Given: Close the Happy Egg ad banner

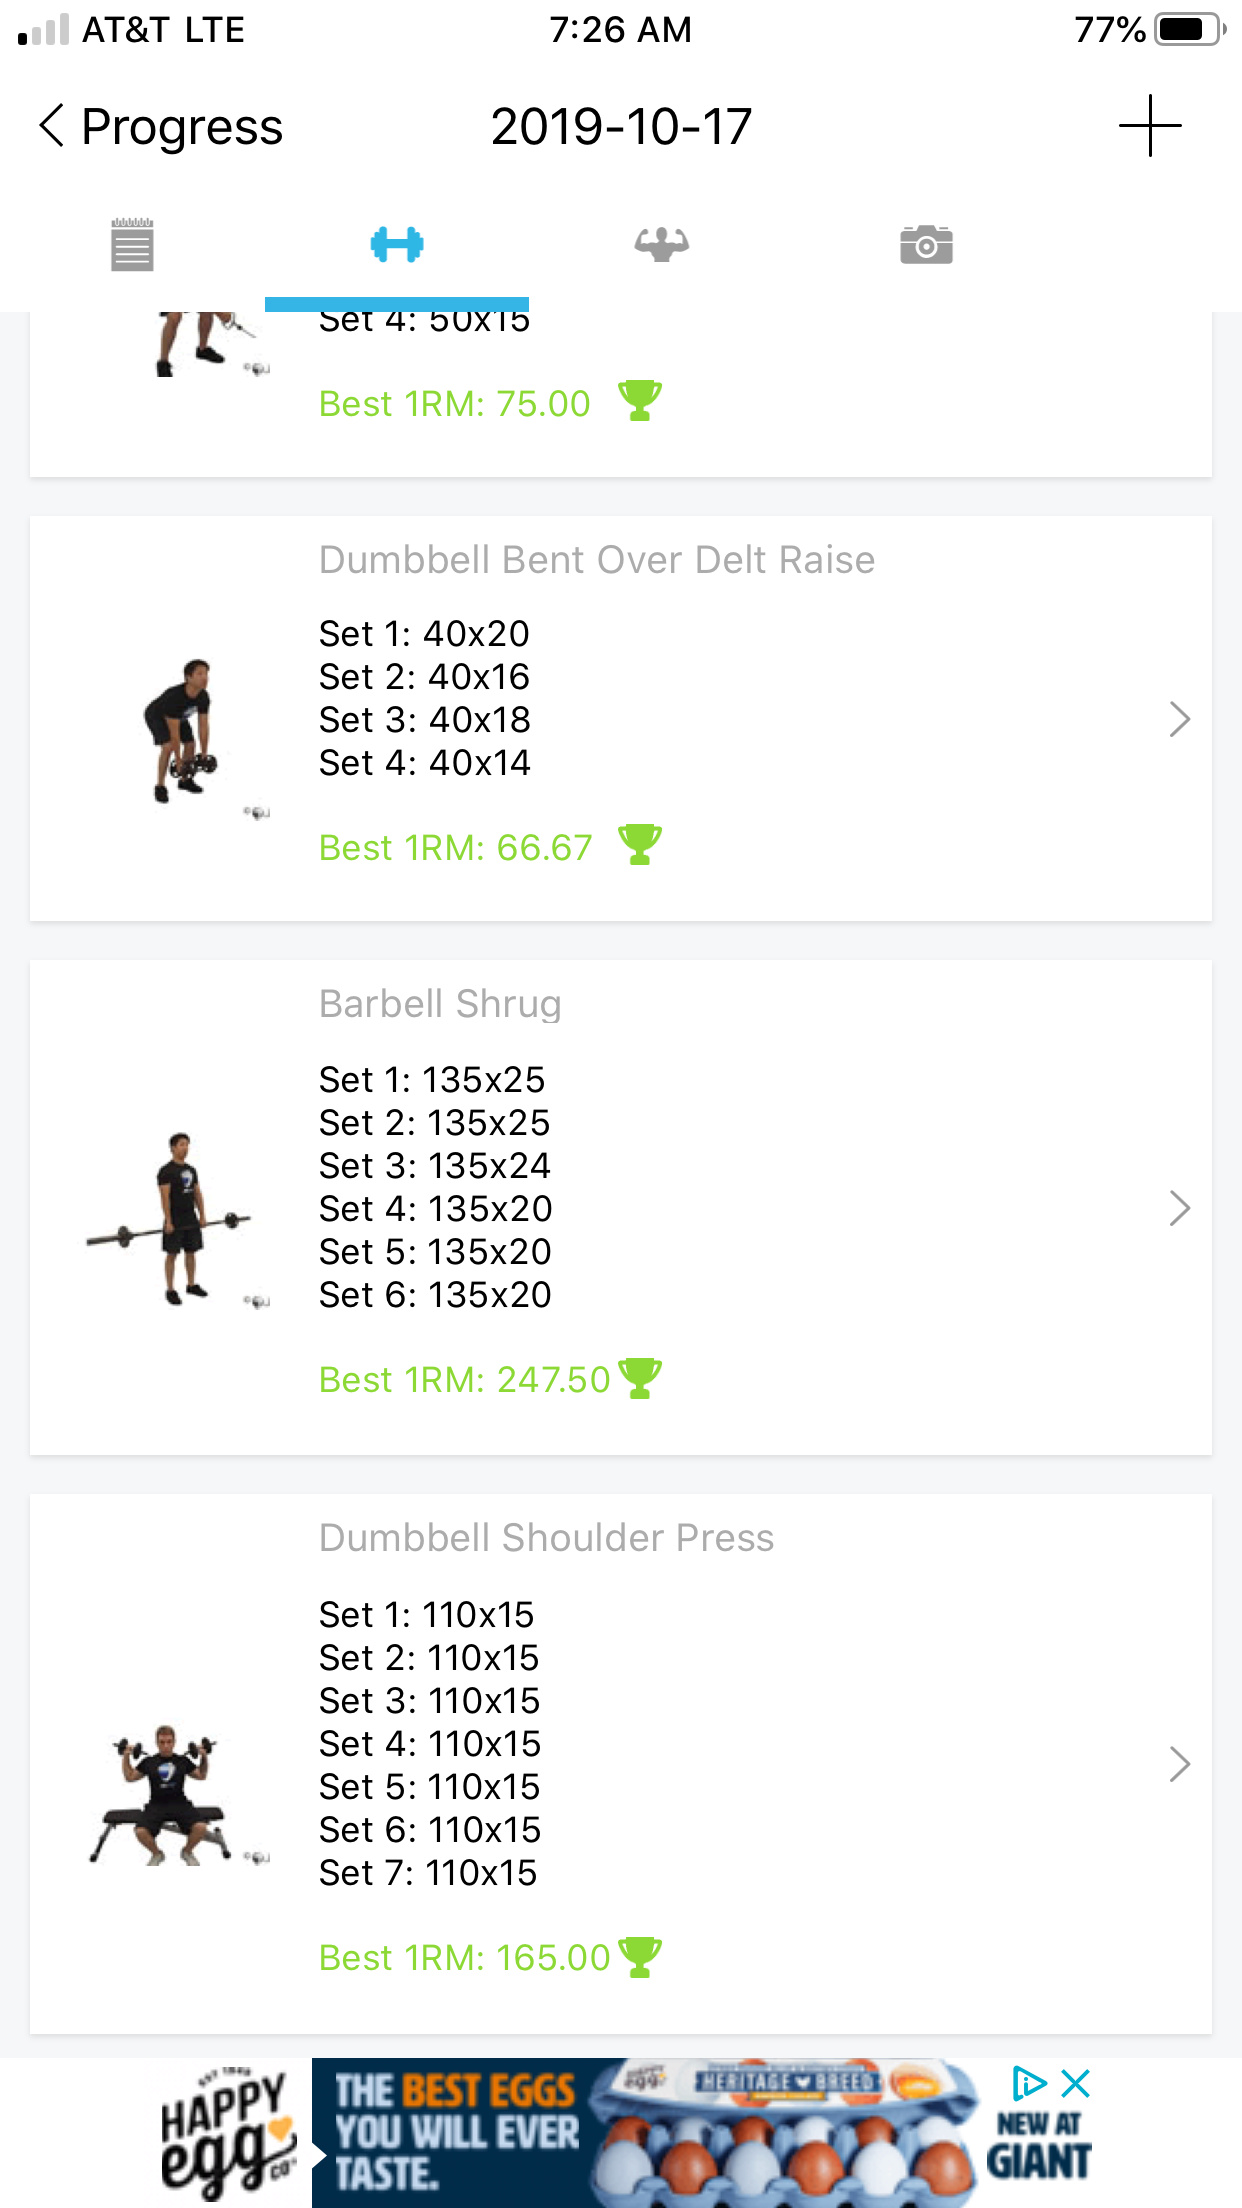Looking at the screenshot, I should coord(1076,2084).
